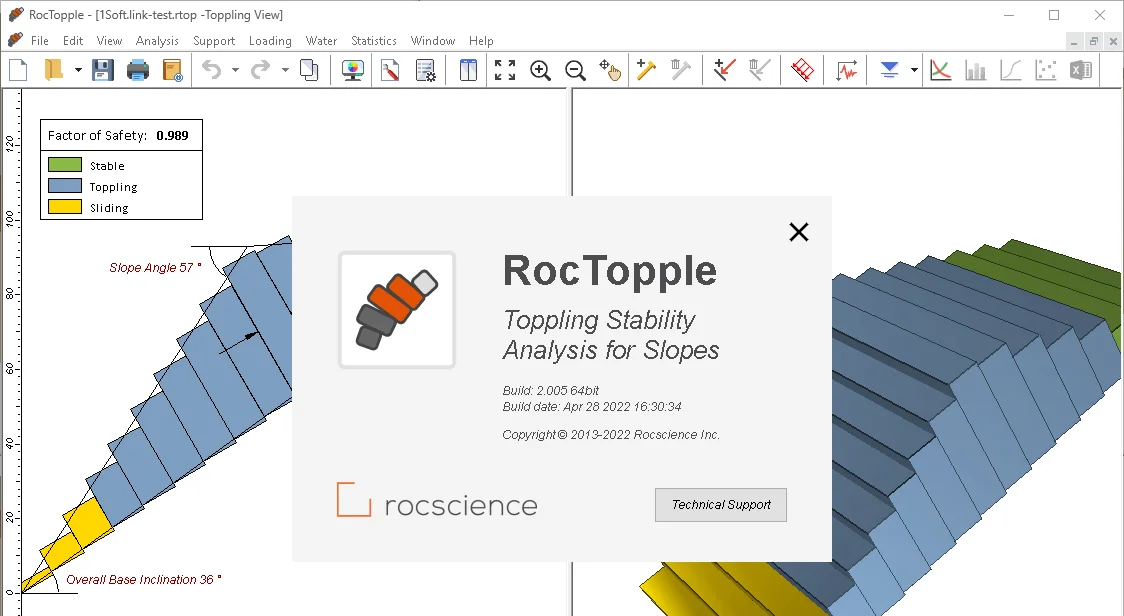Close the inner document window
This screenshot has height=616, width=1124.
click(x=1113, y=42)
